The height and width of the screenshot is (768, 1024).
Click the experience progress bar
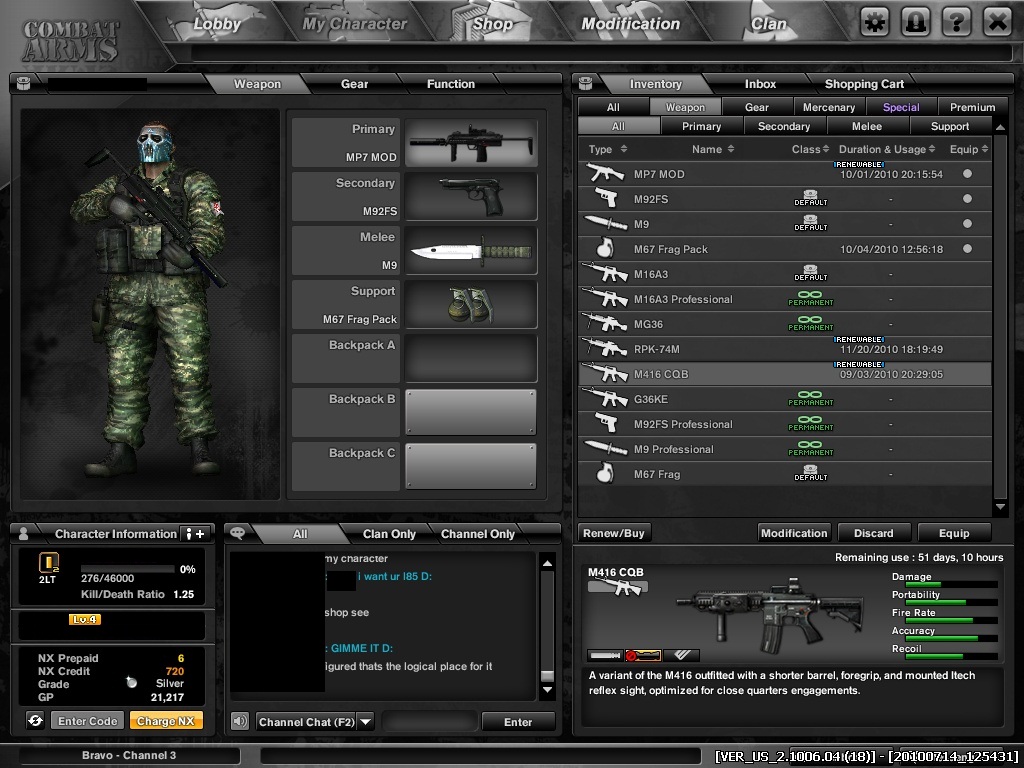pos(127,569)
